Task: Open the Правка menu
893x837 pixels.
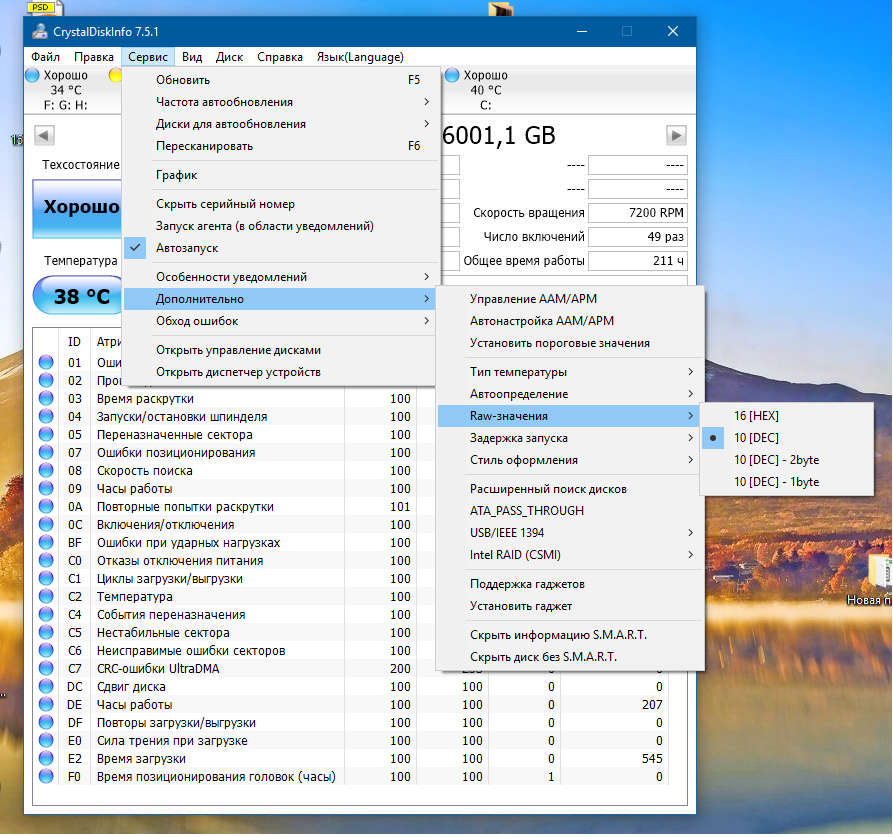Action: click(x=93, y=57)
